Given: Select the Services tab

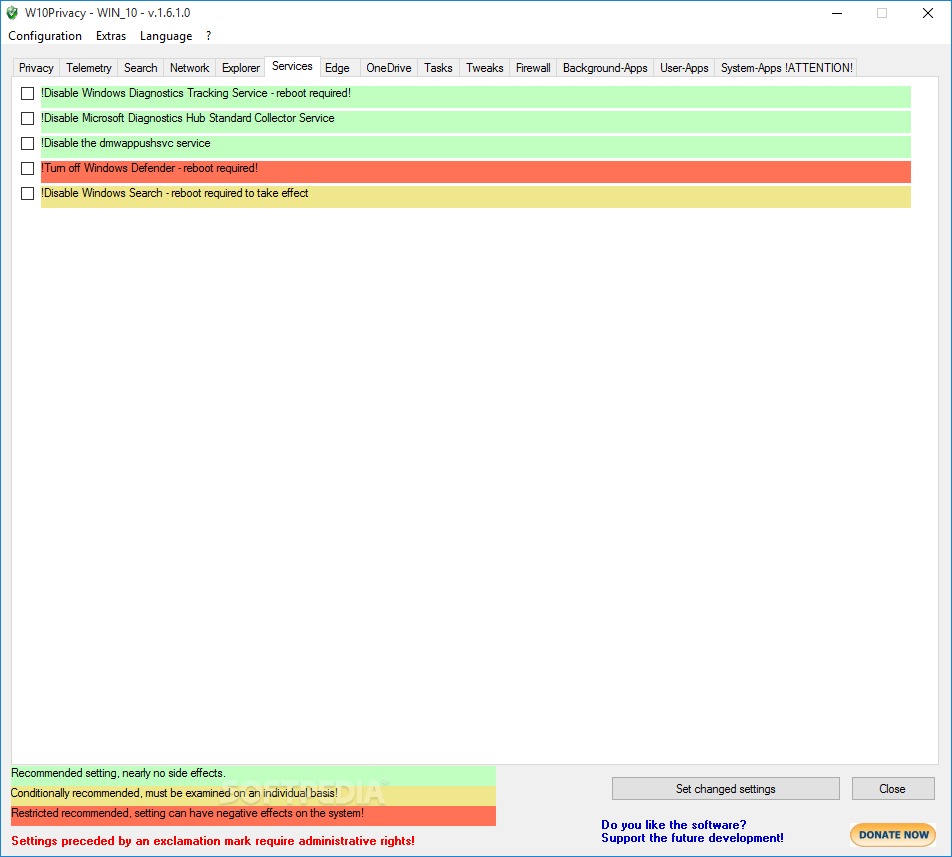Looking at the screenshot, I should tap(292, 66).
